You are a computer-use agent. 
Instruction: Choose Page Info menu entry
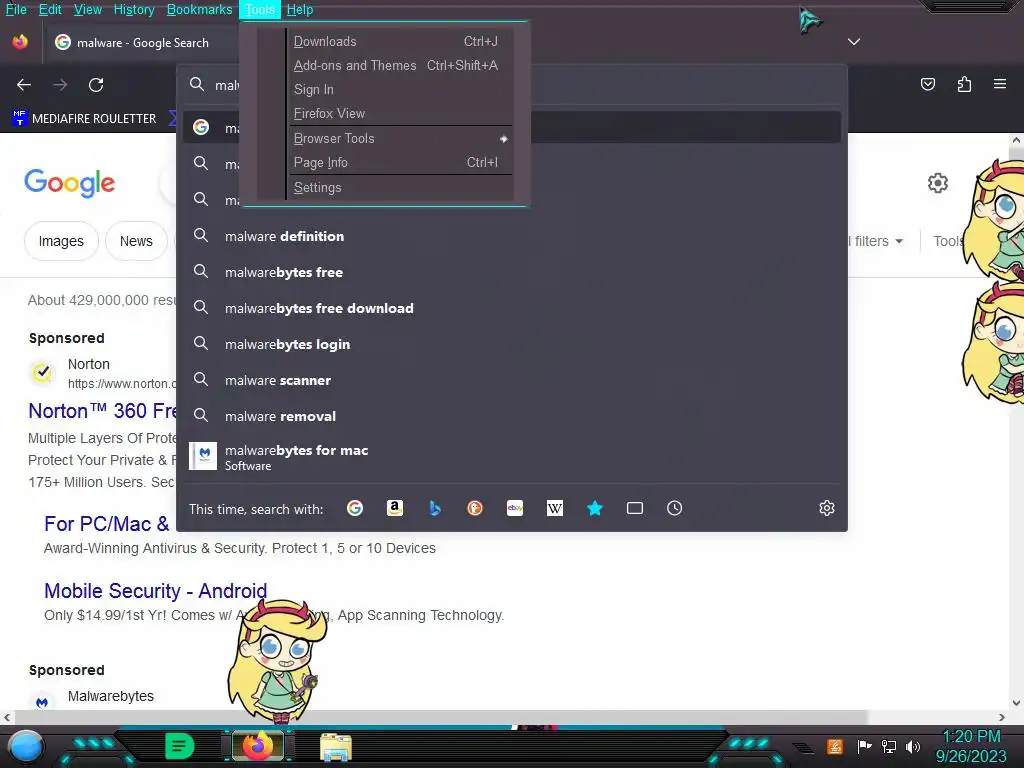(x=400, y=163)
